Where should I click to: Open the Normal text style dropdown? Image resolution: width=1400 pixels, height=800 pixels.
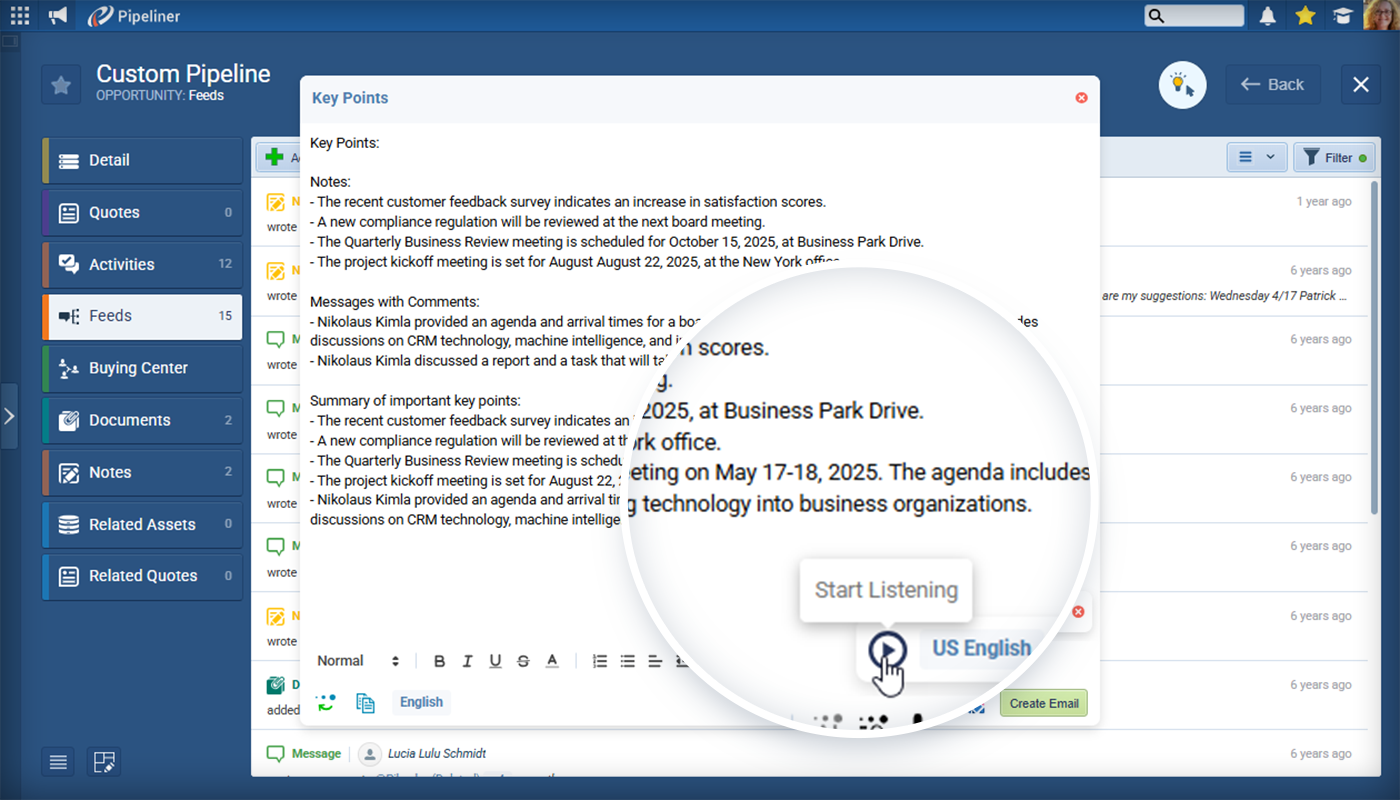(357, 661)
